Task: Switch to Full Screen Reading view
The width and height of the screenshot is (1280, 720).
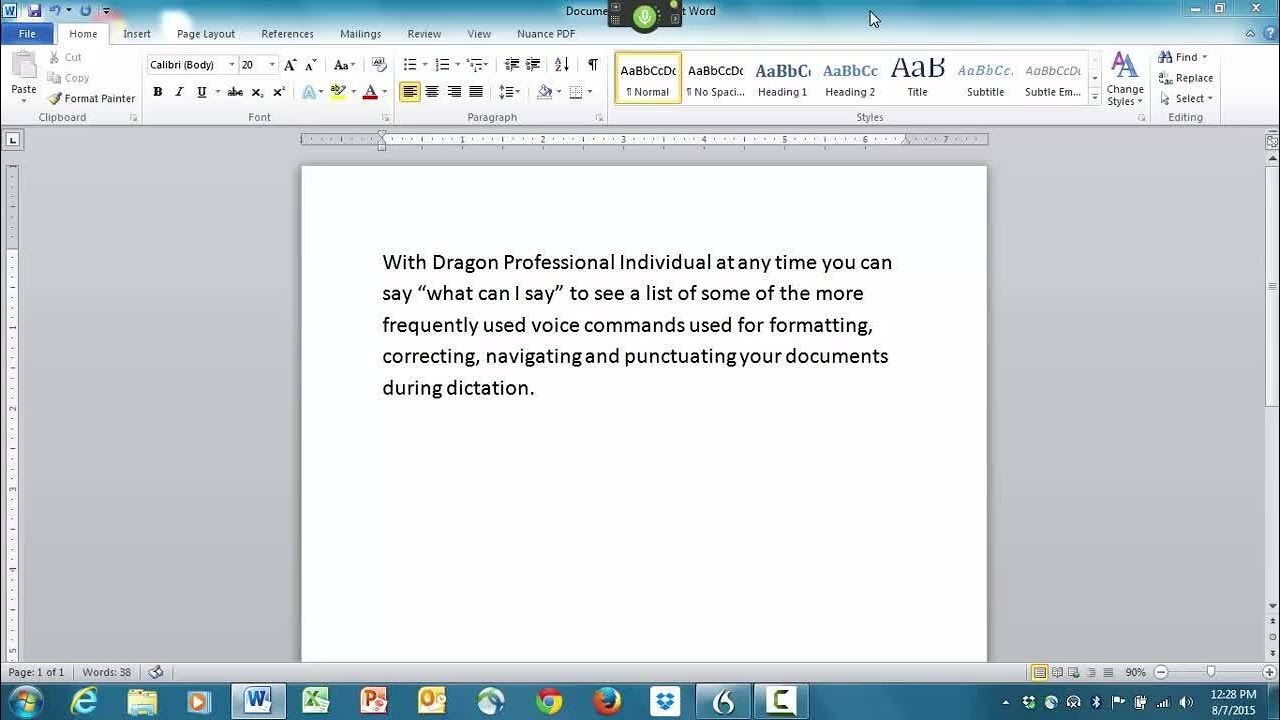Action: coord(1057,673)
